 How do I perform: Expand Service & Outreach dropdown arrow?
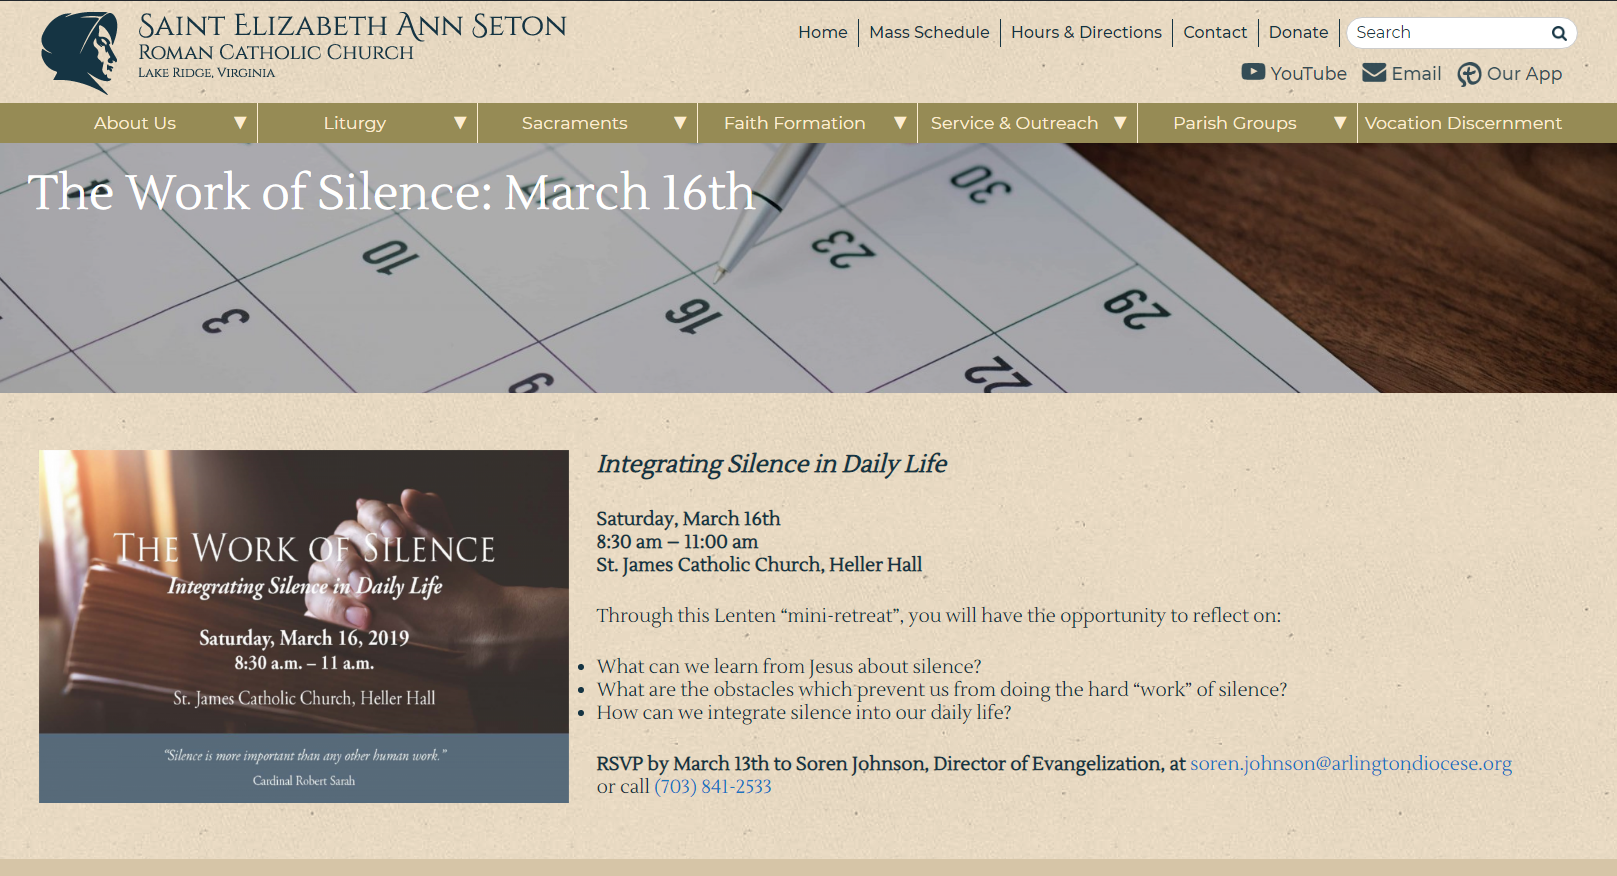coord(1120,123)
